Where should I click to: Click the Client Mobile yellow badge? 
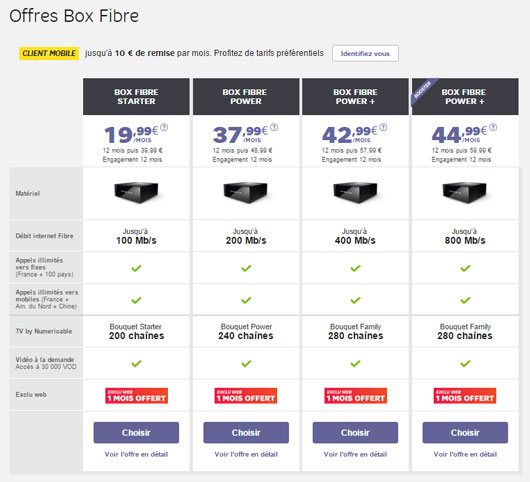pyautogui.click(x=49, y=53)
